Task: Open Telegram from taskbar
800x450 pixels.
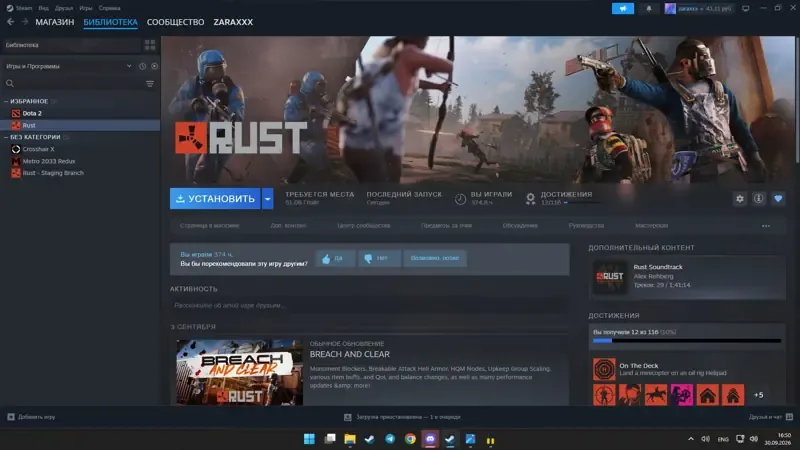Action: coord(390,439)
